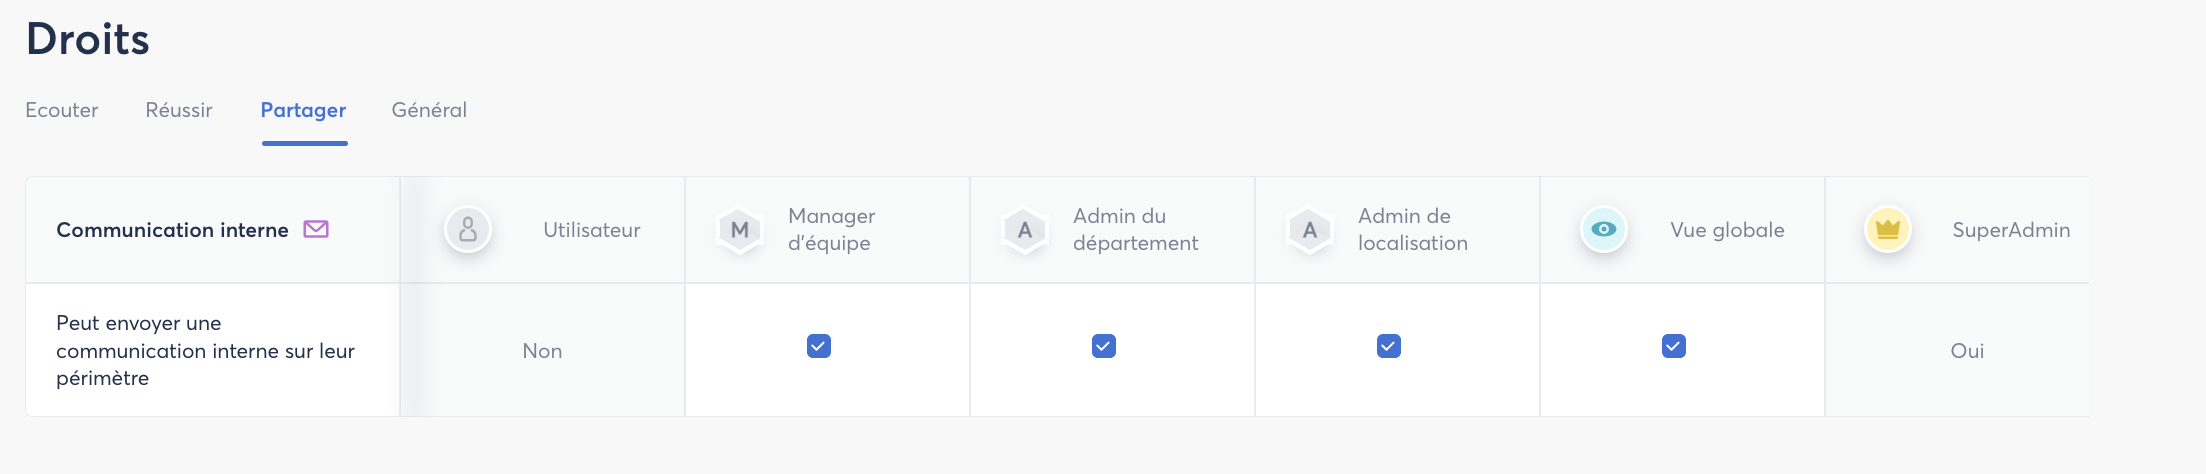Disable Admin de localisation permission checkbox

(1389, 346)
